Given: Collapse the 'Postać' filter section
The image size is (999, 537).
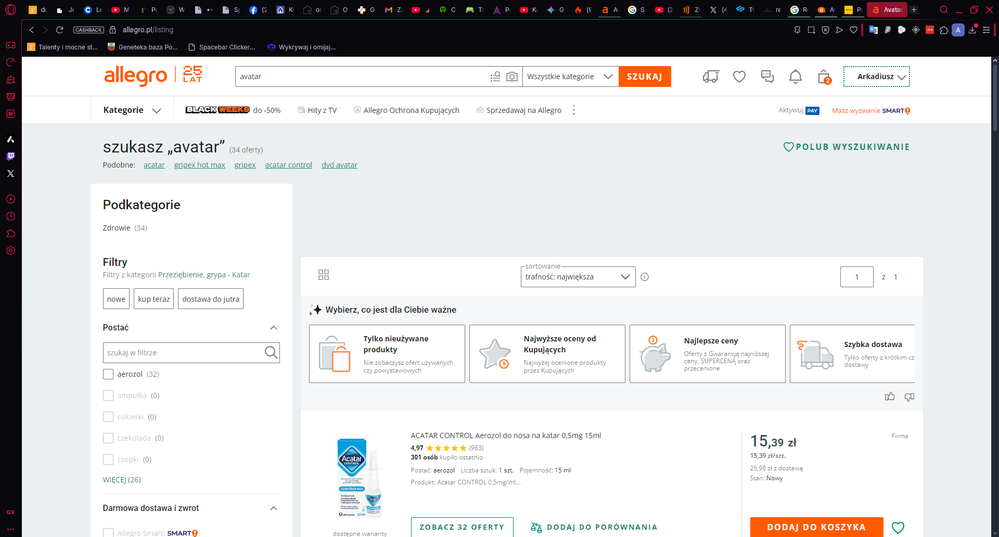Looking at the screenshot, I should coord(274,328).
